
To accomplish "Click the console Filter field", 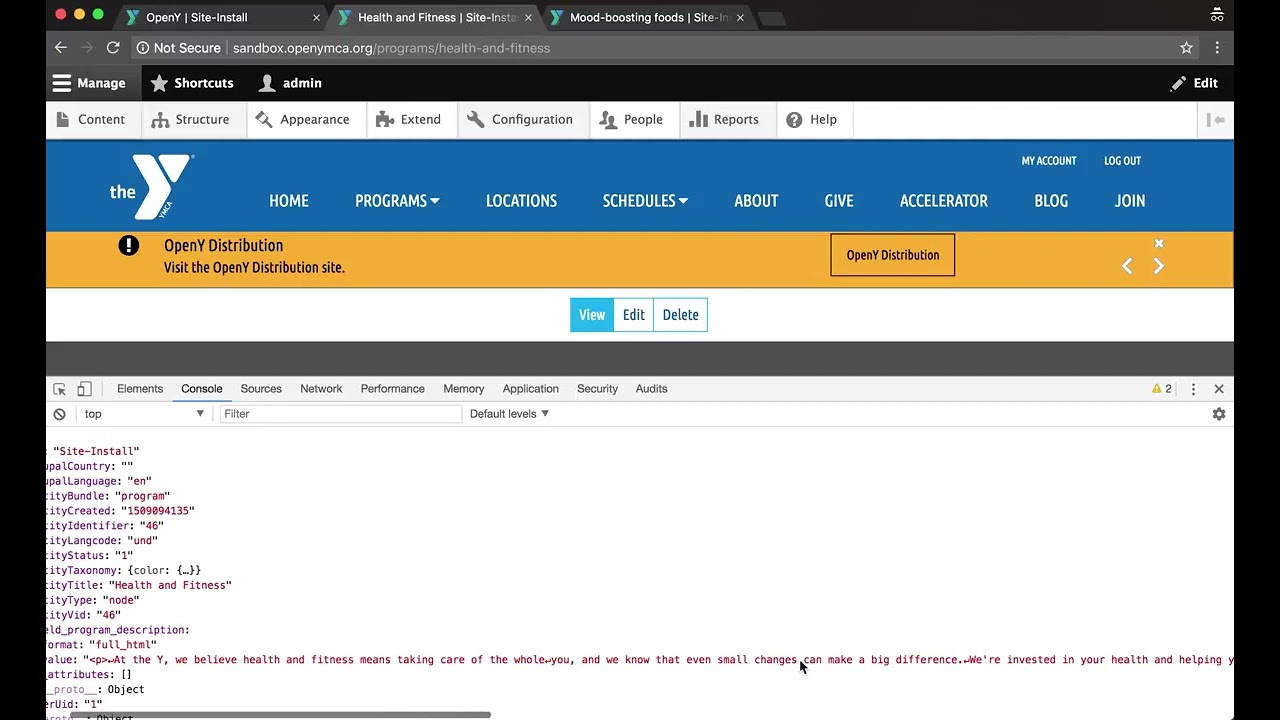I will pyautogui.click(x=340, y=414).
